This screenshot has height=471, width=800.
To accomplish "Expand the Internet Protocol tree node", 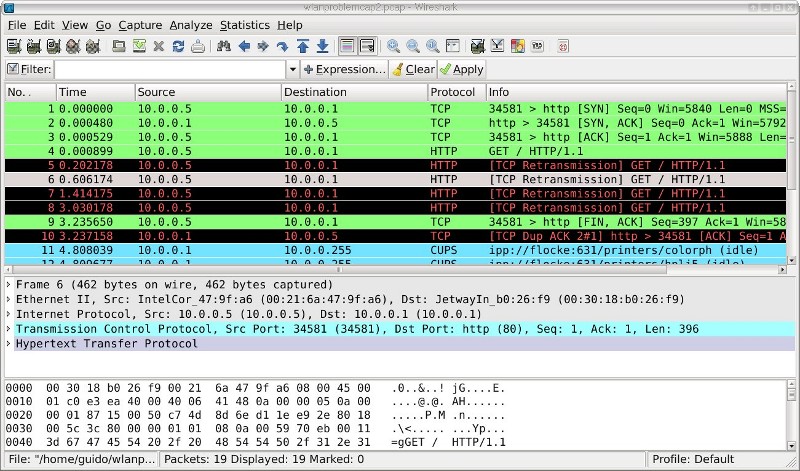I will (9, 314).
